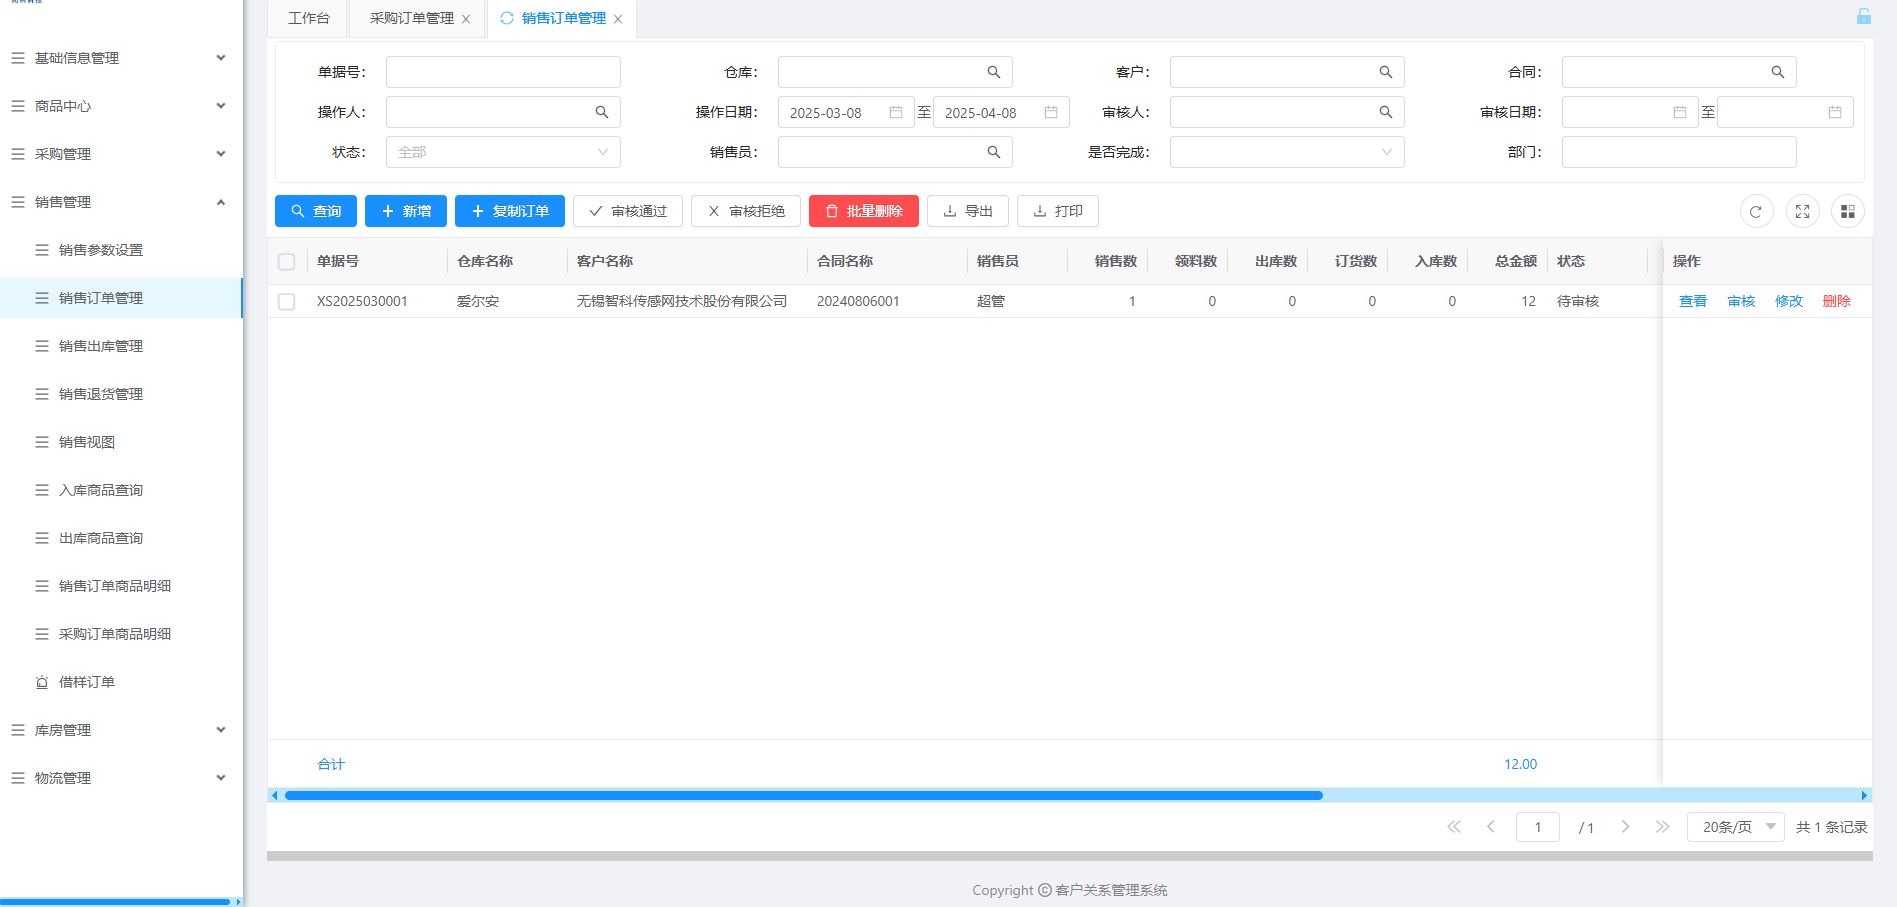Click the 导出 export button
This screenshot has height=907, width=1897.
pos(968,211)
